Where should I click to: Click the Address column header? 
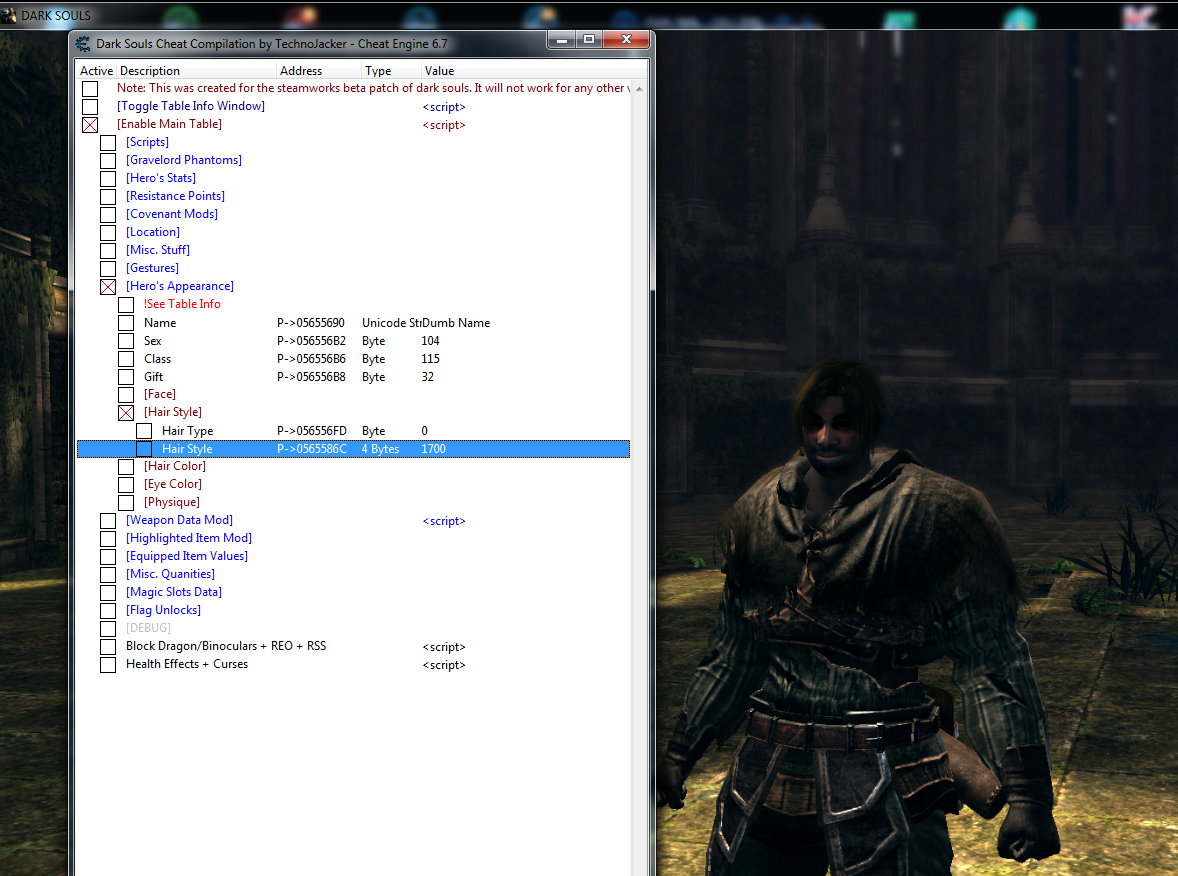[317, 71]
